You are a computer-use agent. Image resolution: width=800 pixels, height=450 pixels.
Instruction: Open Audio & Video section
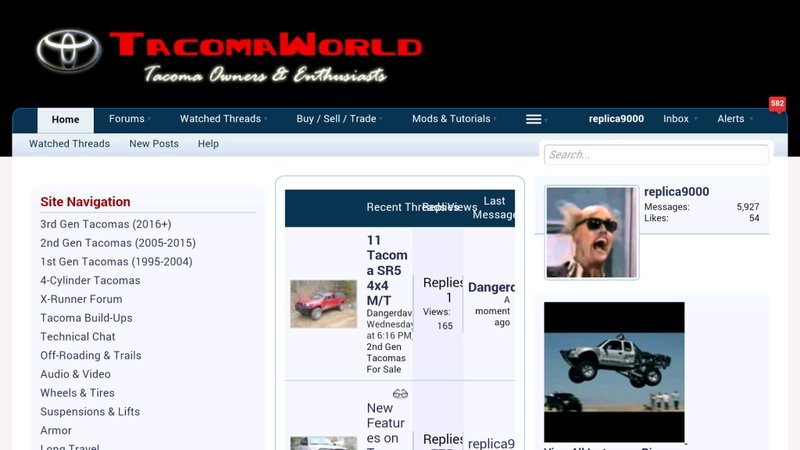(76, 374)
